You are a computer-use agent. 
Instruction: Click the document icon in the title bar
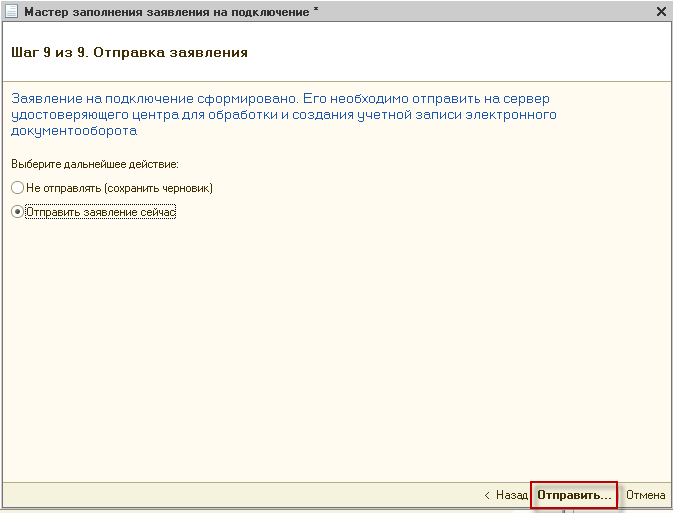click(11, 11)
